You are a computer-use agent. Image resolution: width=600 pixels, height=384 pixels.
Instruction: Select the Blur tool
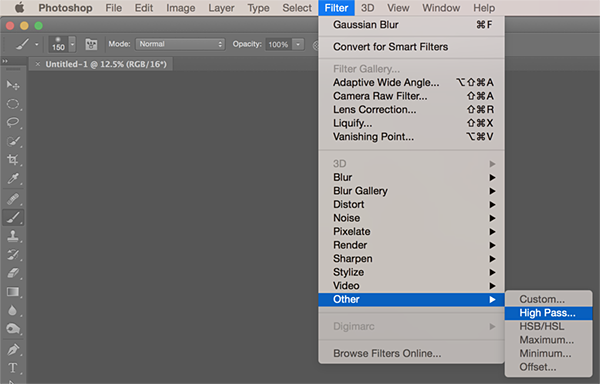[x=13, y=310]
